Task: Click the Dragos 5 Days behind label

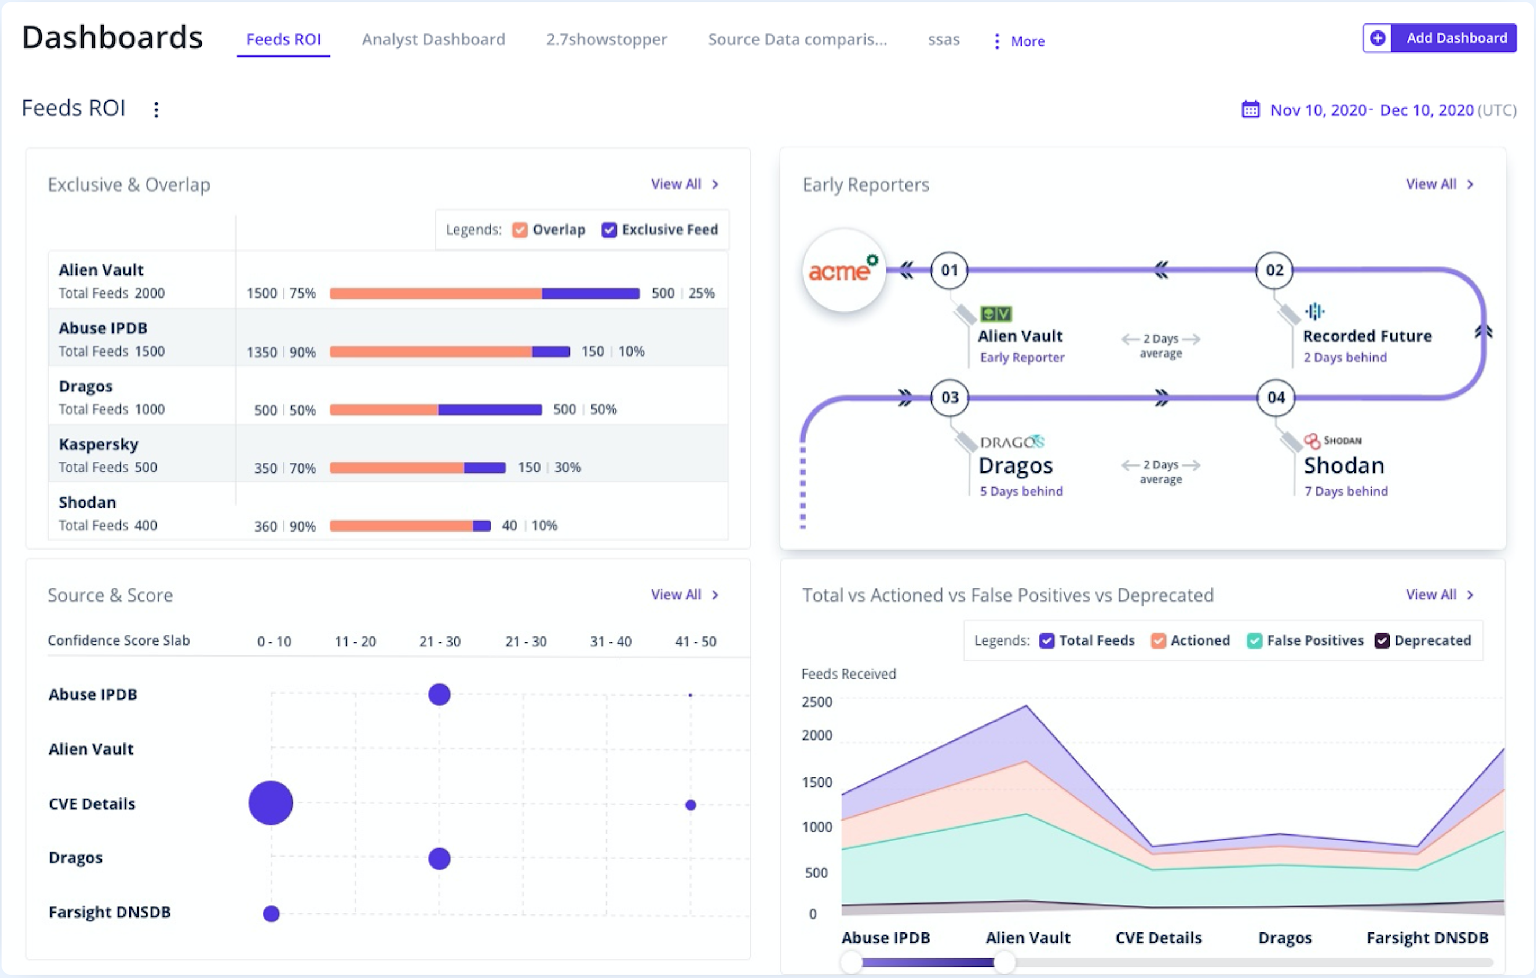Action: click(1021, 491)
